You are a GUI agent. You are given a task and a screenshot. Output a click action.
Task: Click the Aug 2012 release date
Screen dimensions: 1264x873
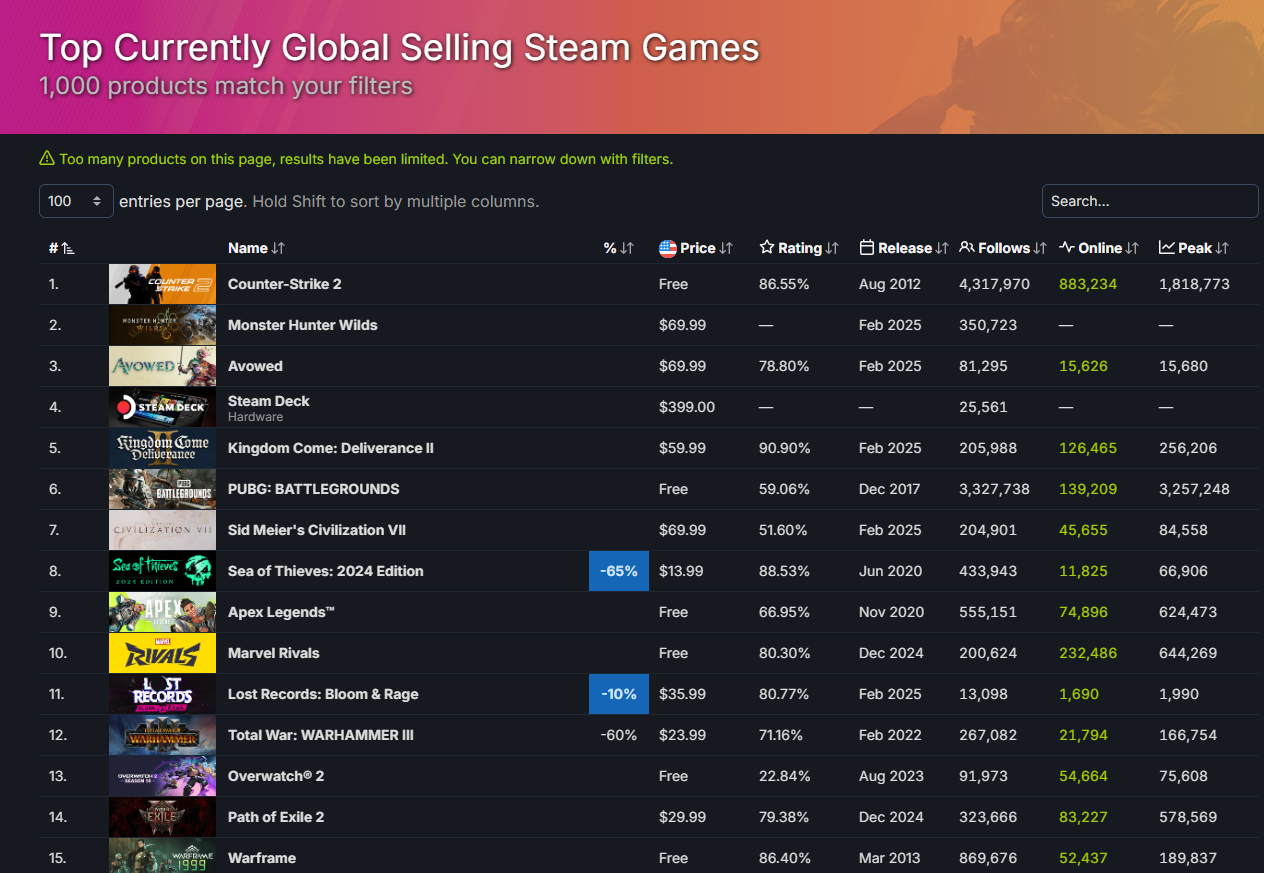tap(890, 284)
